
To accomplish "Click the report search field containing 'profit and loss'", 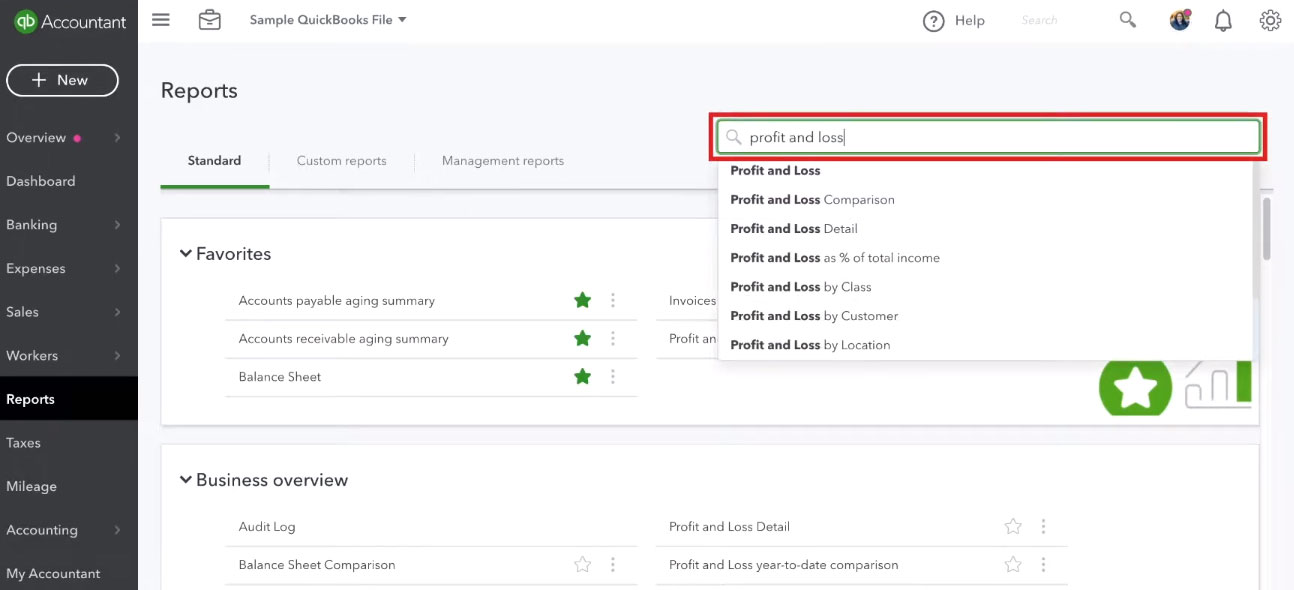I will [988, 137].
